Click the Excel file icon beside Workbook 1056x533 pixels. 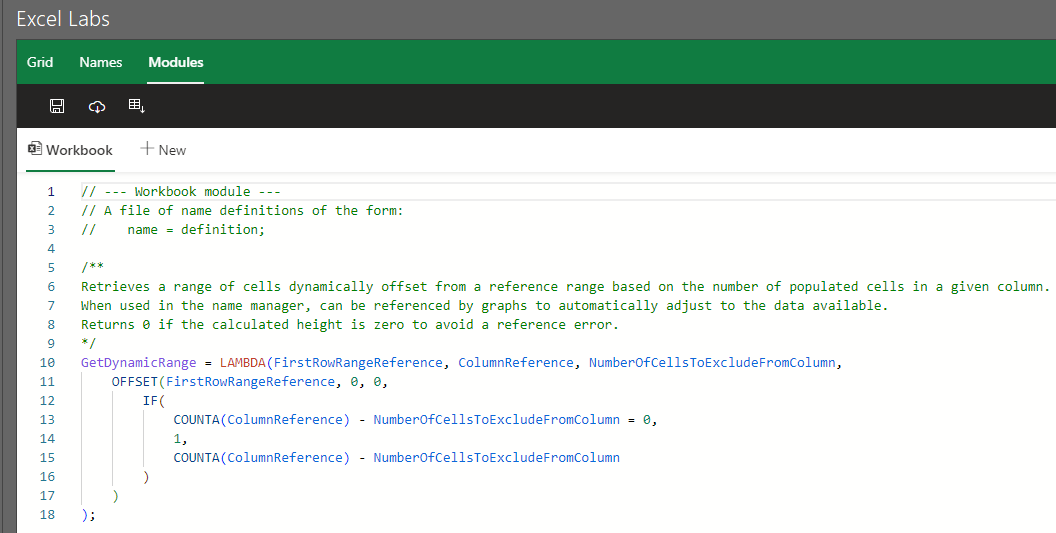[35, 149]
